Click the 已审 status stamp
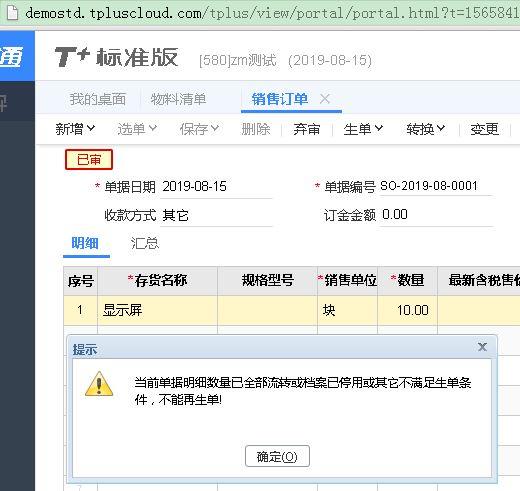This screenshot has height=491, width=520. [89, 160]
